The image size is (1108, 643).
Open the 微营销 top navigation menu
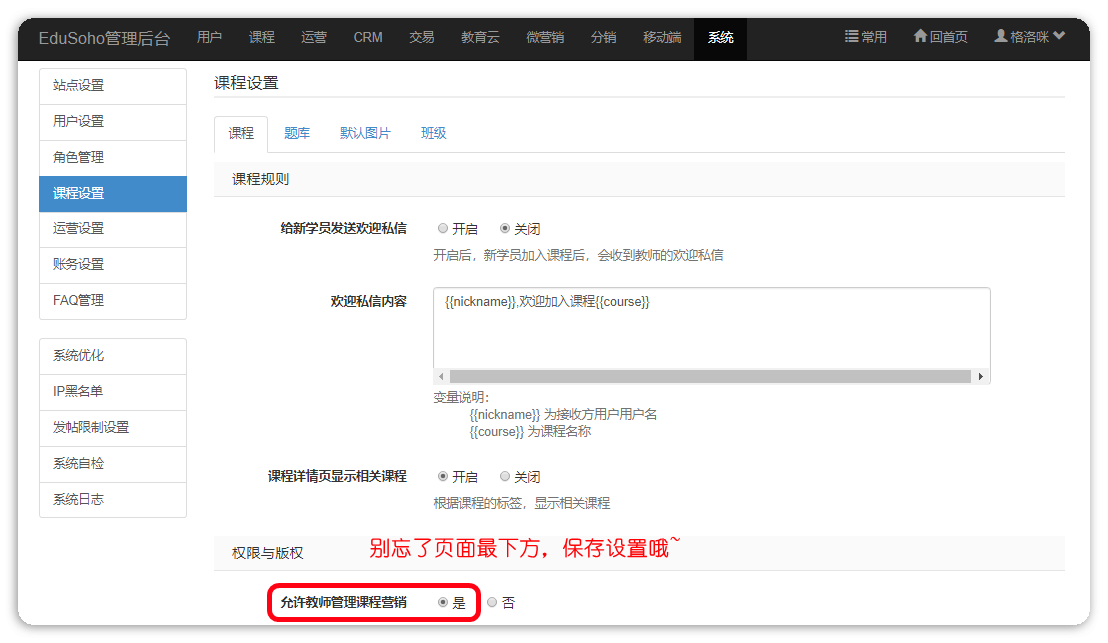(545, 38)
